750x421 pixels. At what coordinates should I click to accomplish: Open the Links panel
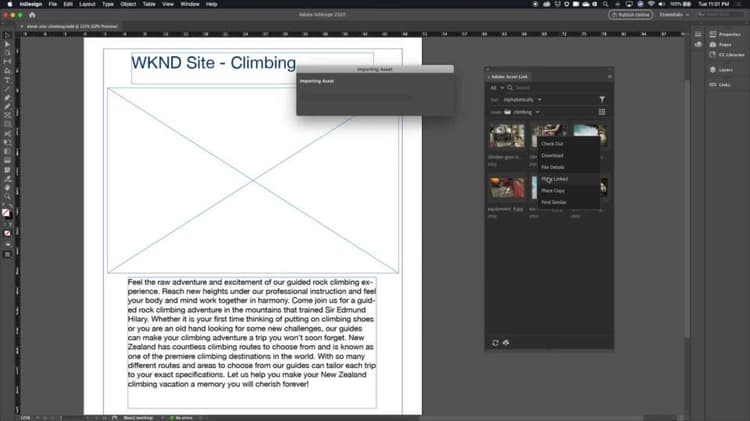[x=720, y=85]
